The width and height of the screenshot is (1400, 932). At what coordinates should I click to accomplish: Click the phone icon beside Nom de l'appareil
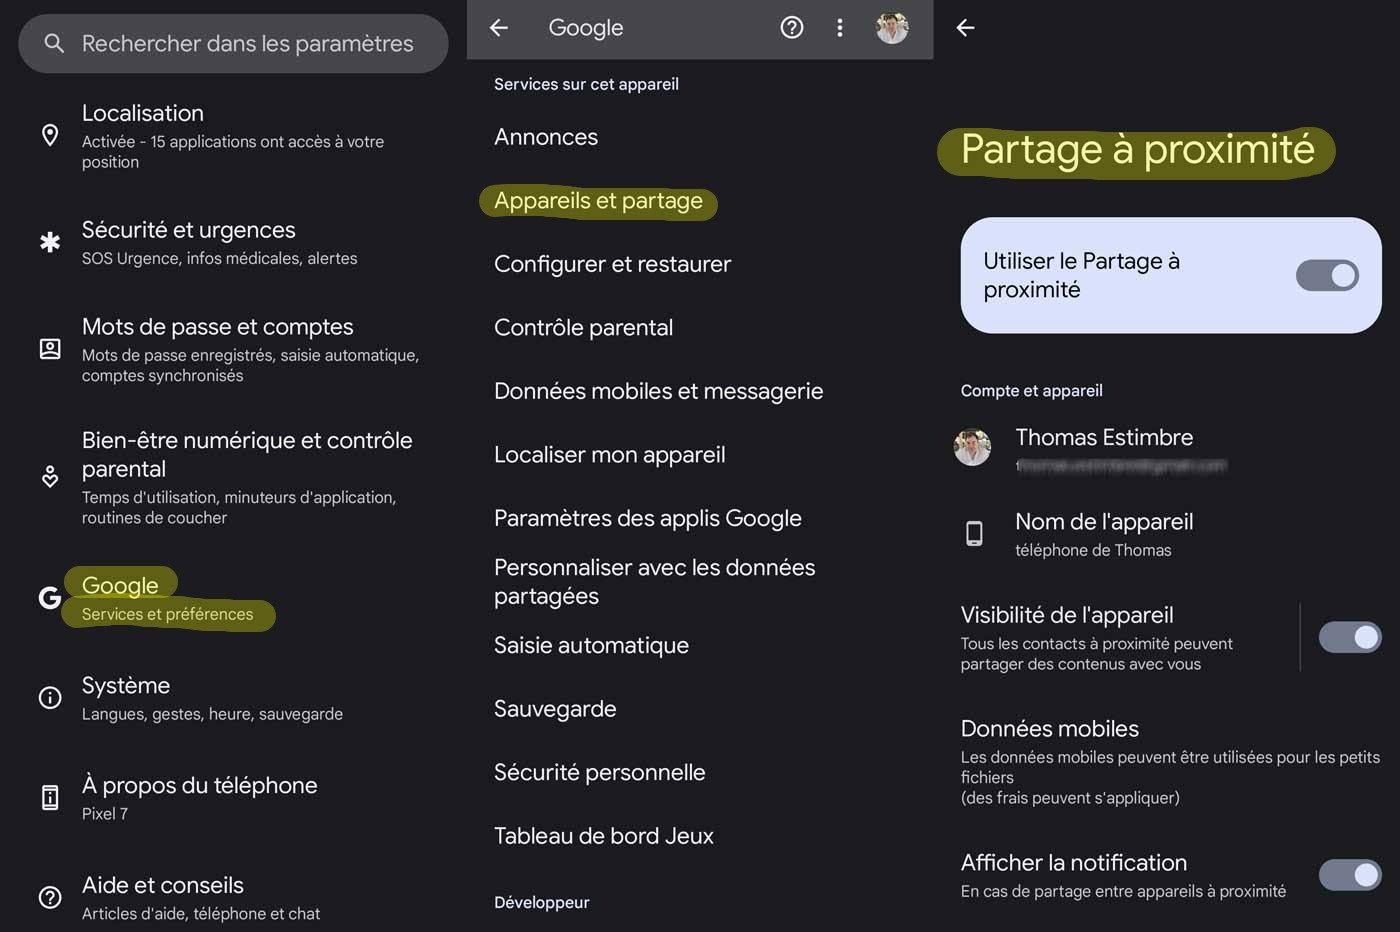[974, 534]
